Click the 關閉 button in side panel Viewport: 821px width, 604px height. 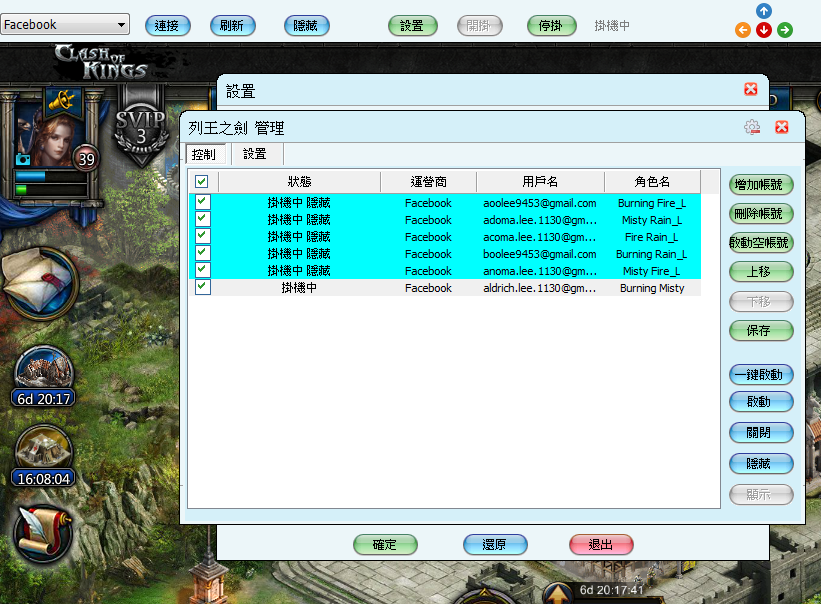[761, 433]
